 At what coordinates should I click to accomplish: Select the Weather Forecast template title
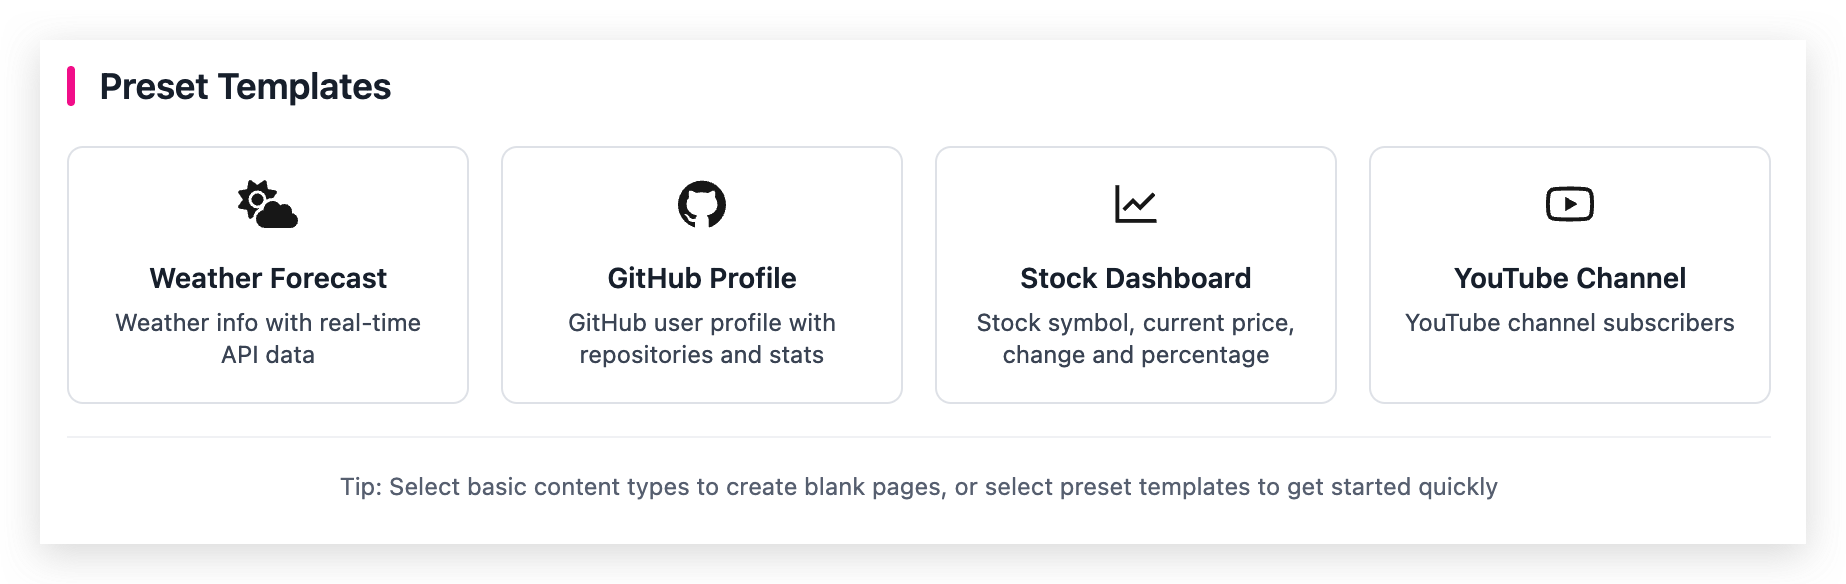(x=268, y=278)
